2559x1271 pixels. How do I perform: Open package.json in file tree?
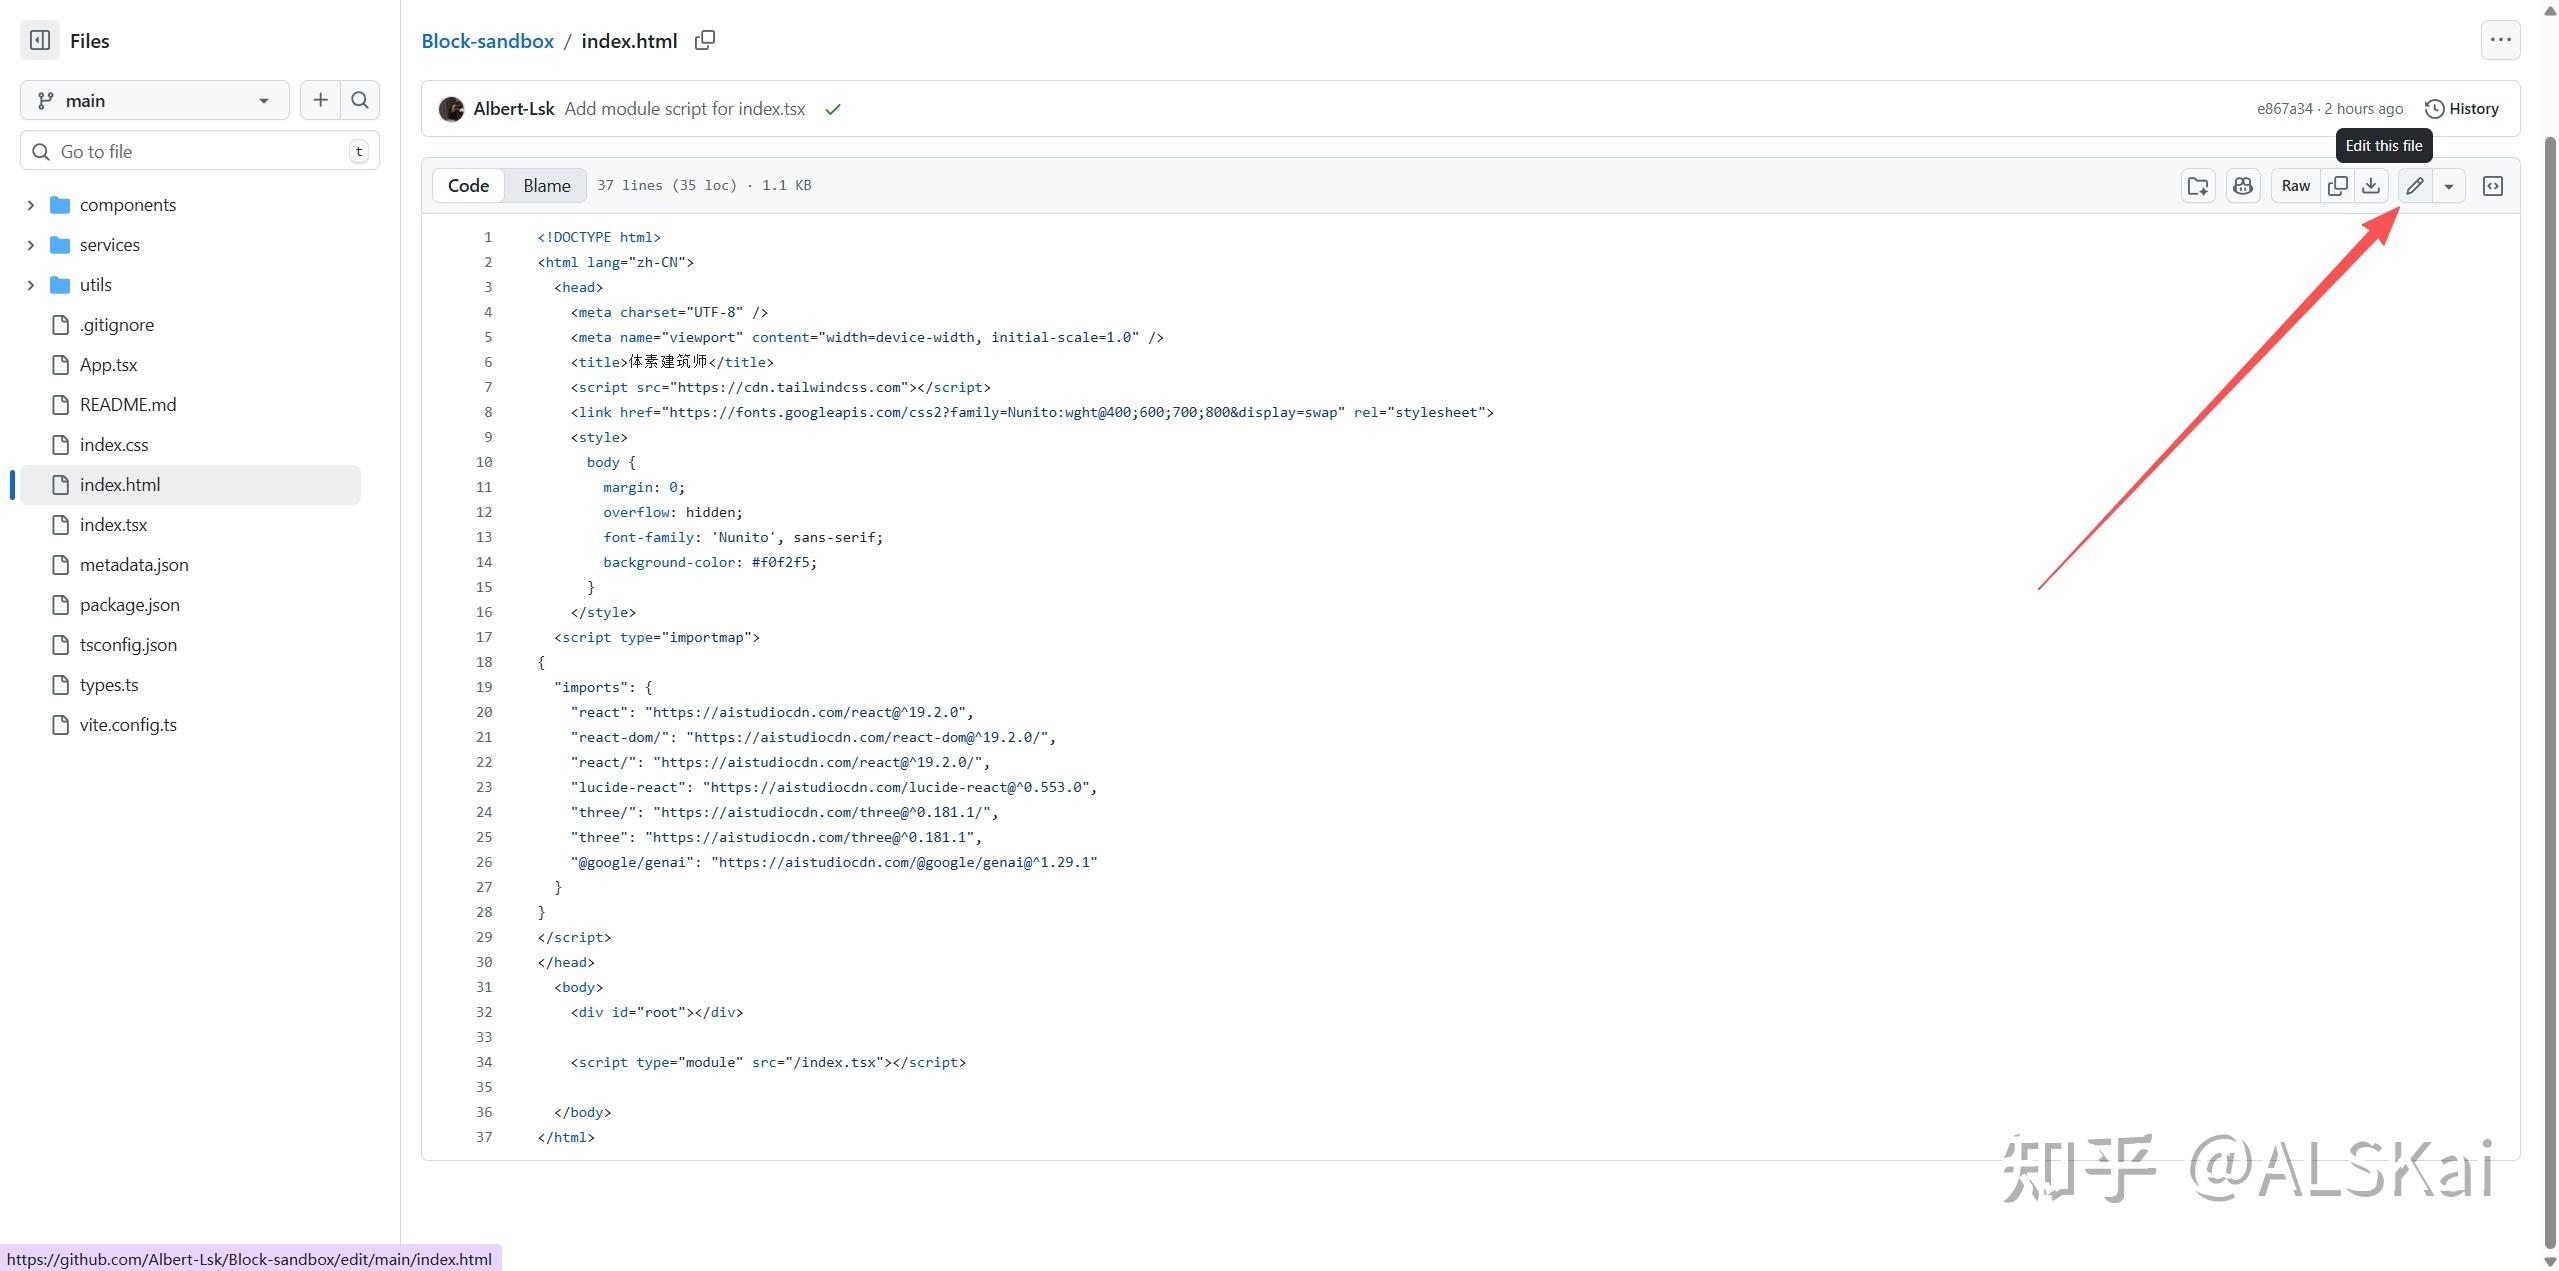pyautogui.click(x=130, y=605)
